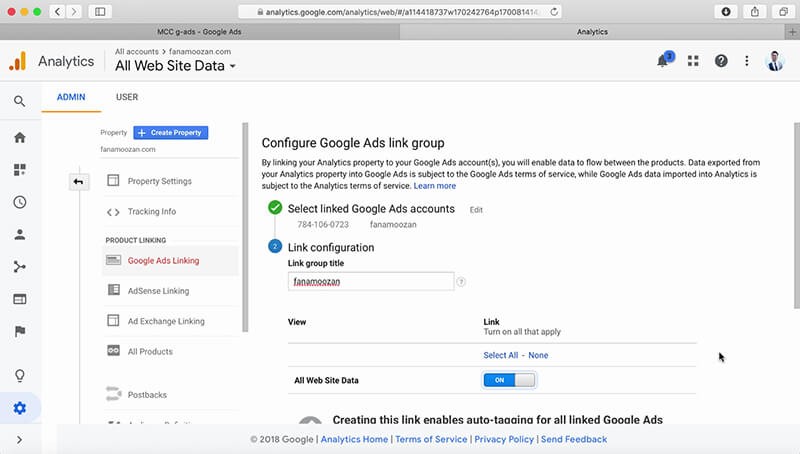The image size is (800, 454).
Task: Click the Safari address bar
Action: coord(400,12)
